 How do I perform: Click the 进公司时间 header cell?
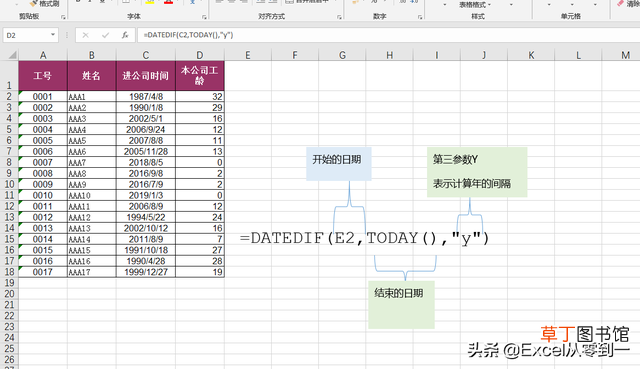point(146,76)
